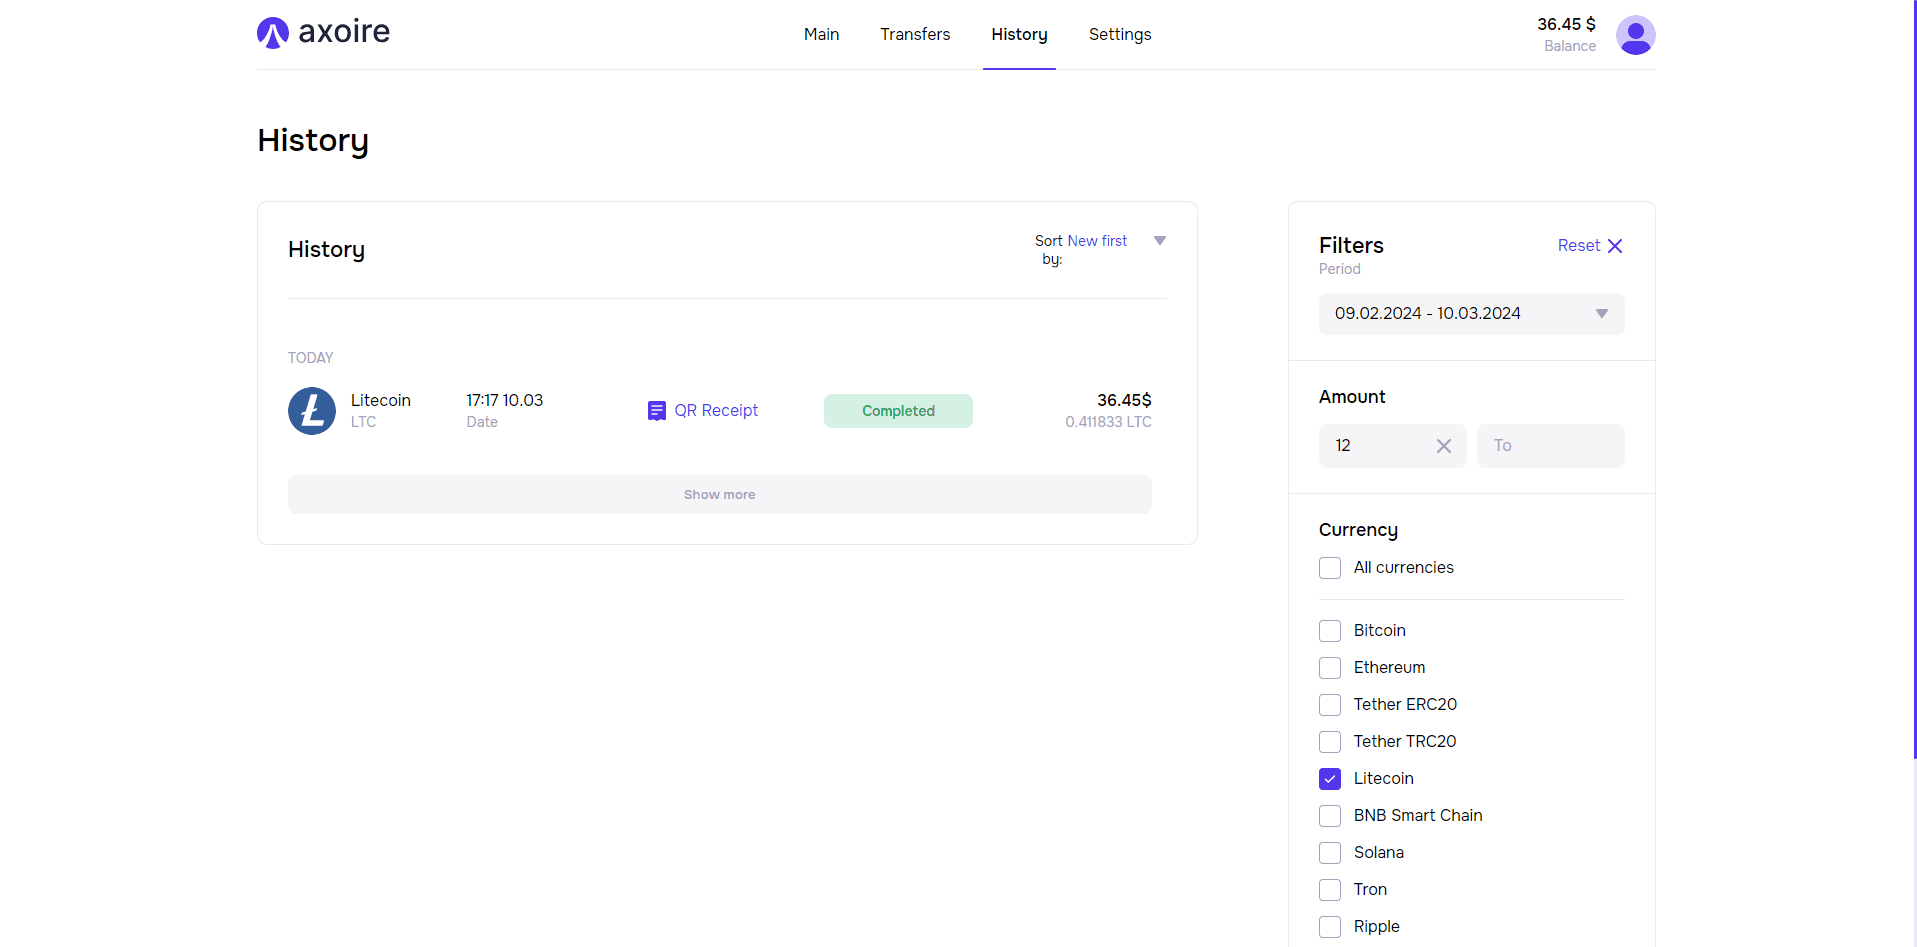1917x947 pixels.
Task: Select the History tab
Action: click(x=1019, y=34)
